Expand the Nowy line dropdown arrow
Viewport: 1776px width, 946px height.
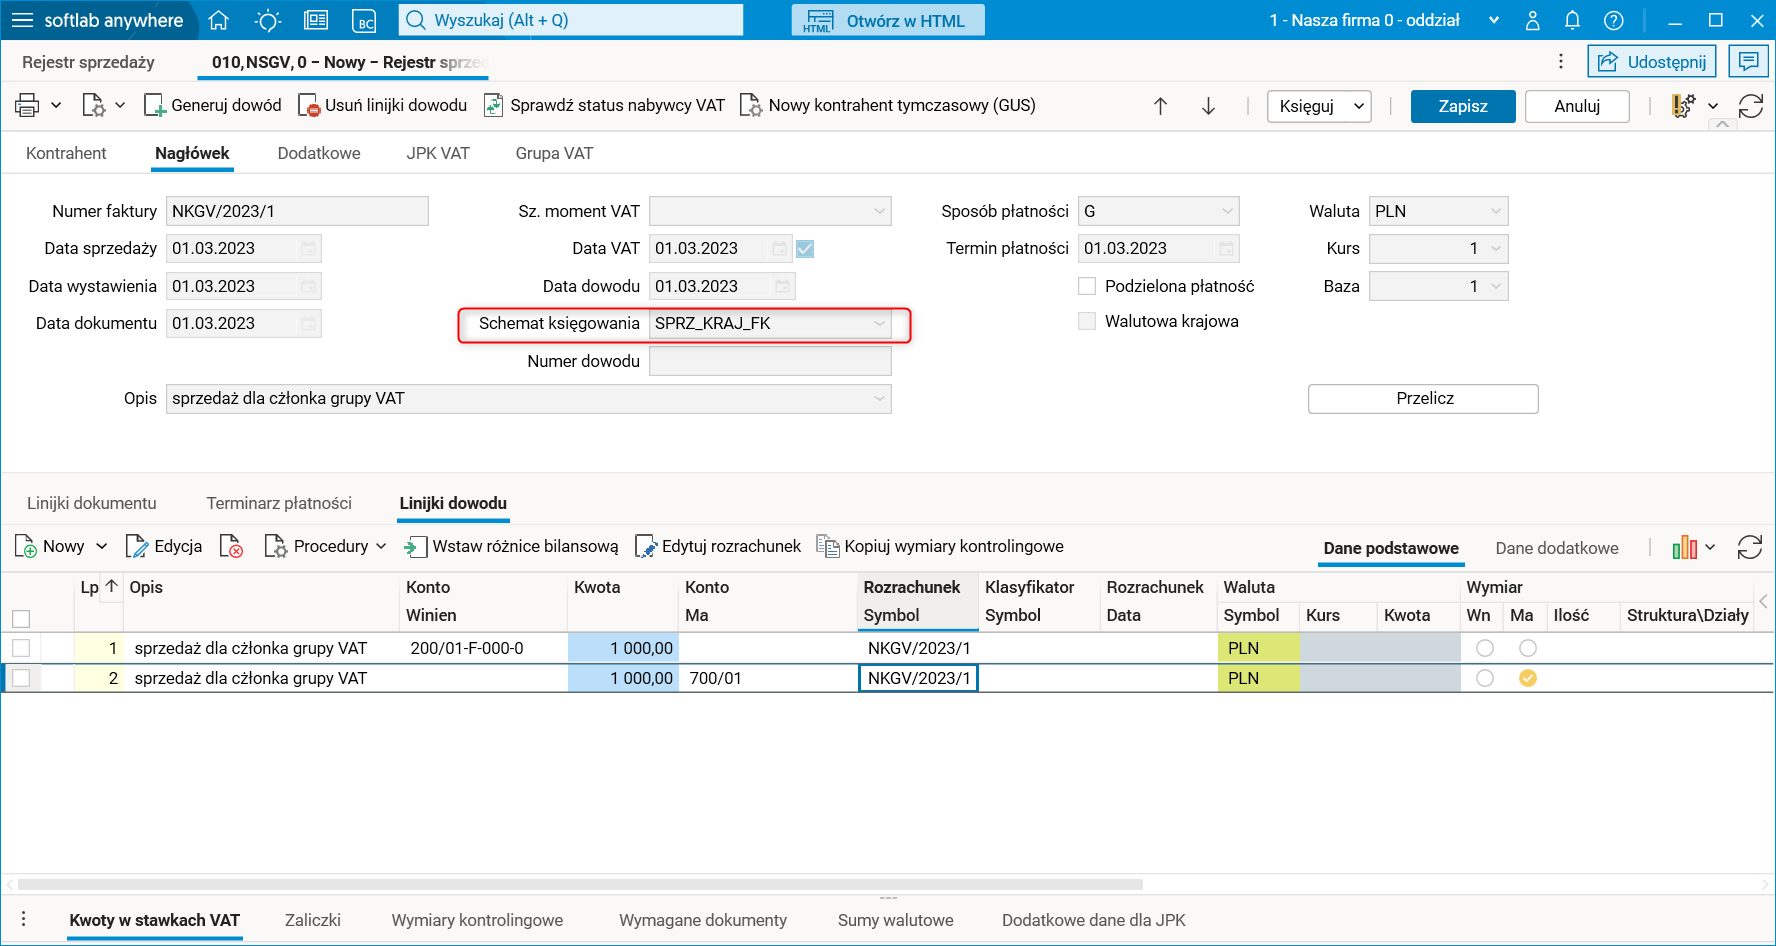tap(101, 547)
